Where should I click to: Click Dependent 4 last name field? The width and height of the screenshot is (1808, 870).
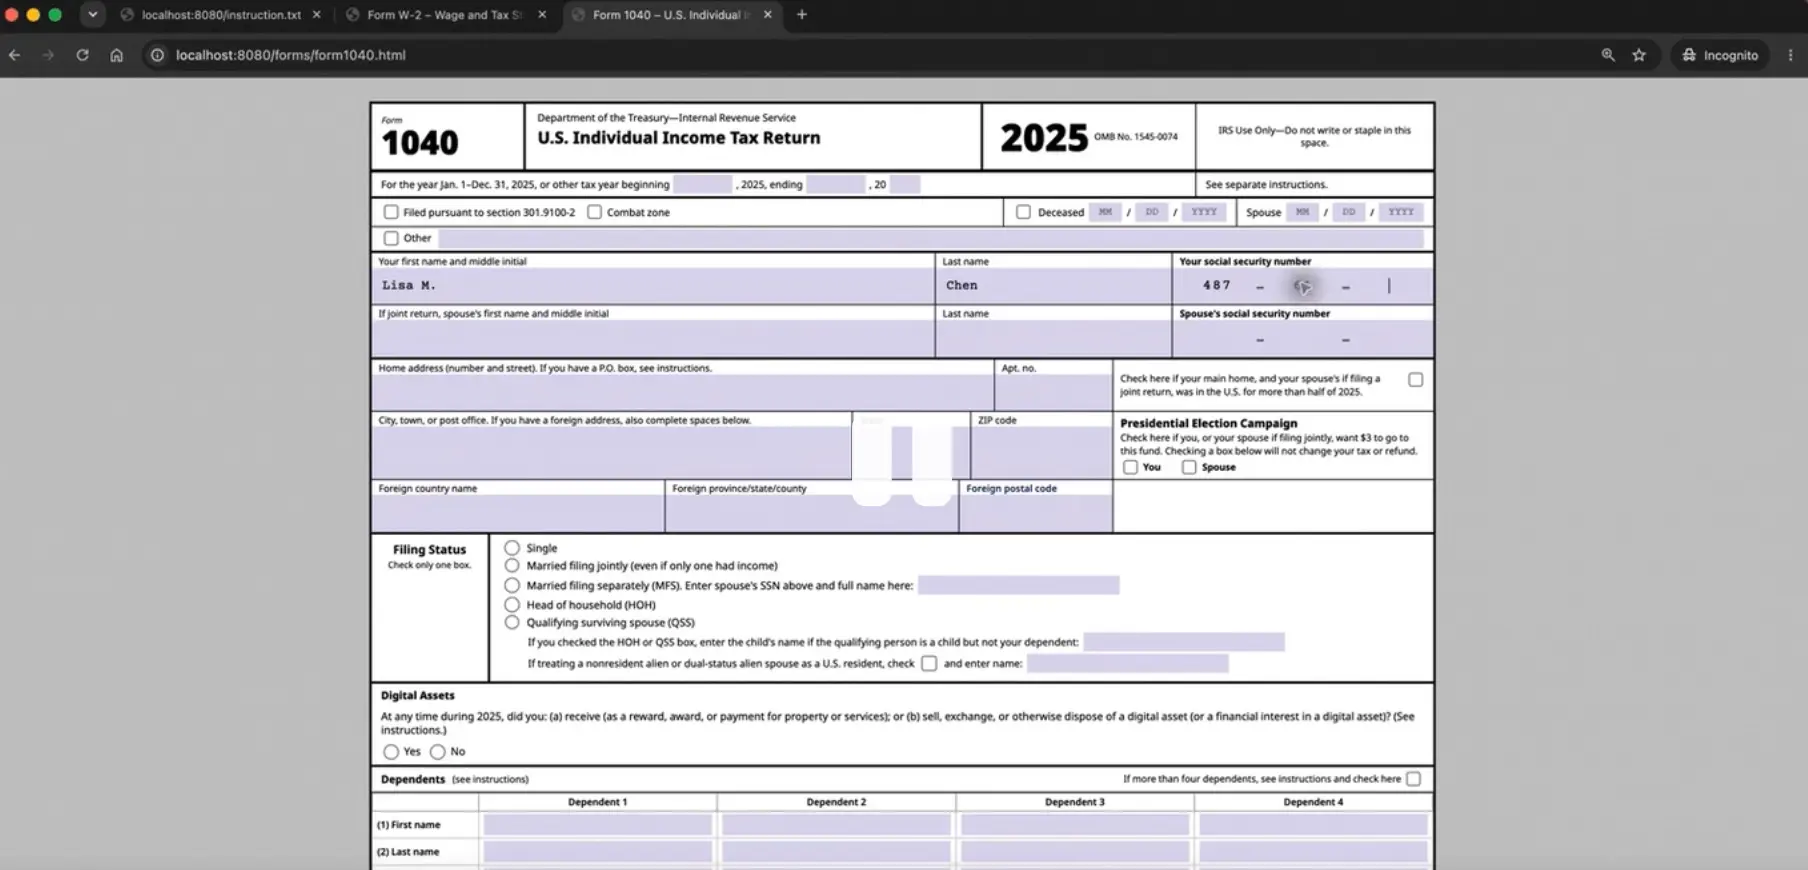pyautogui.click(x=1313, y=852)
